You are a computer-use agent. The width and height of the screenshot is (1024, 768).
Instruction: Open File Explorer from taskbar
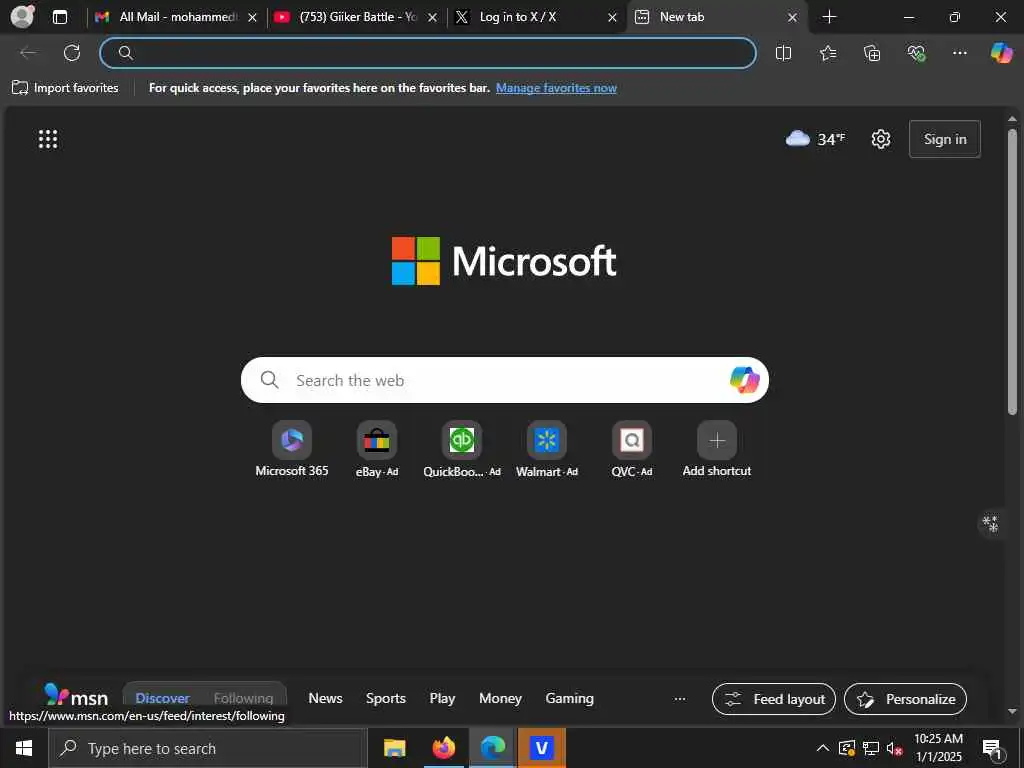click(x=394, y=748)
